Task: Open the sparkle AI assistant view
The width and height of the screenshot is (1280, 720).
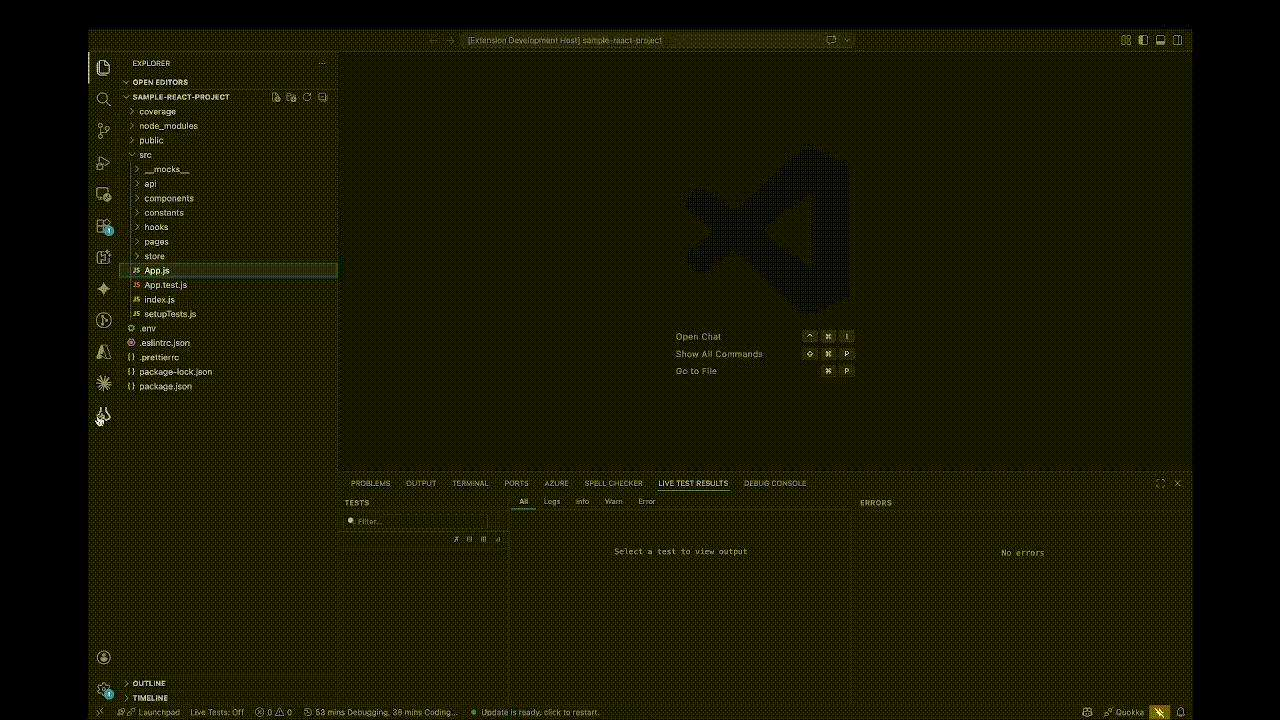Action: [x=103, y=289]
